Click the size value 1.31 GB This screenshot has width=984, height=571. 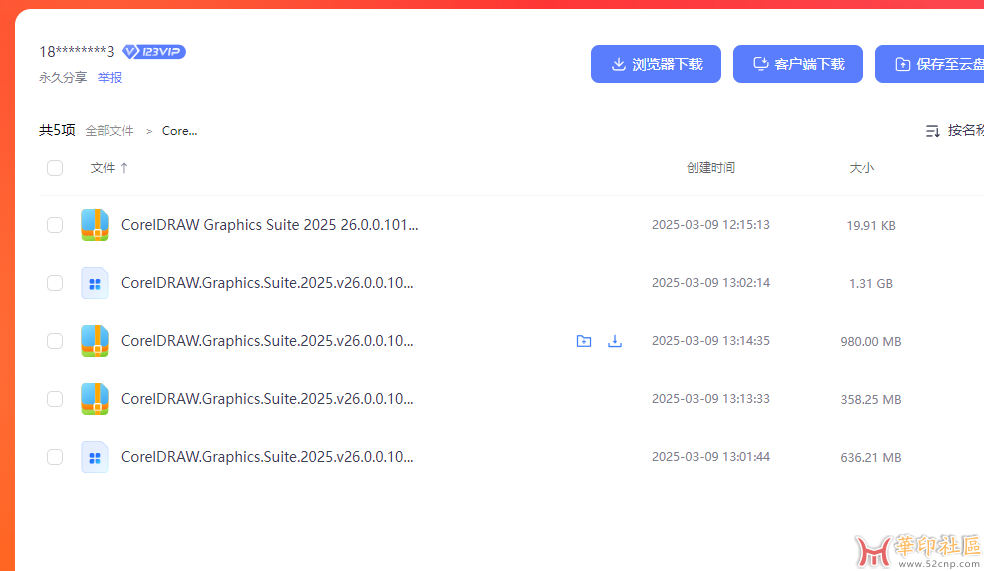[870, 283]
